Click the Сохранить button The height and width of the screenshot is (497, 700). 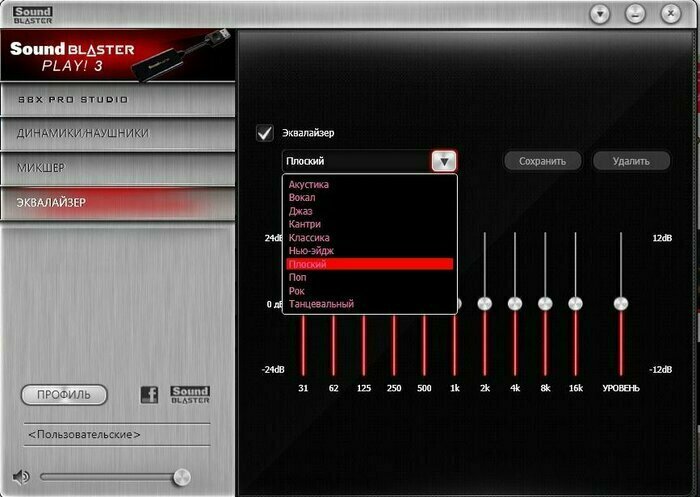click(x=542, y=161)
